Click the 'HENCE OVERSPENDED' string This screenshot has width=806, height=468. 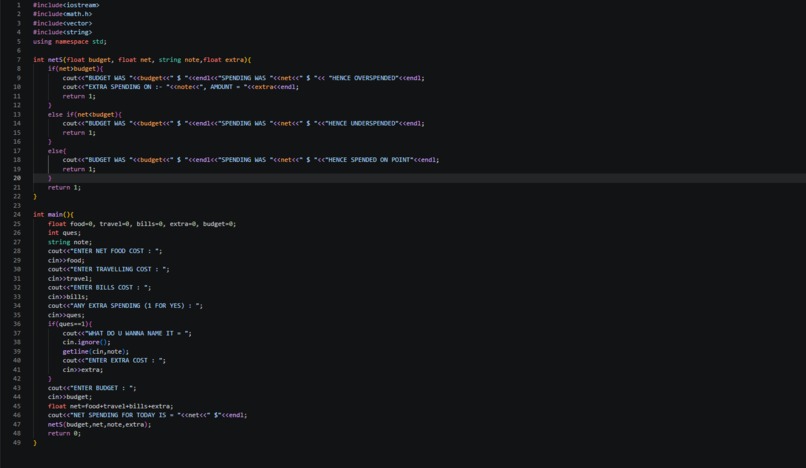tap(363, 78)
